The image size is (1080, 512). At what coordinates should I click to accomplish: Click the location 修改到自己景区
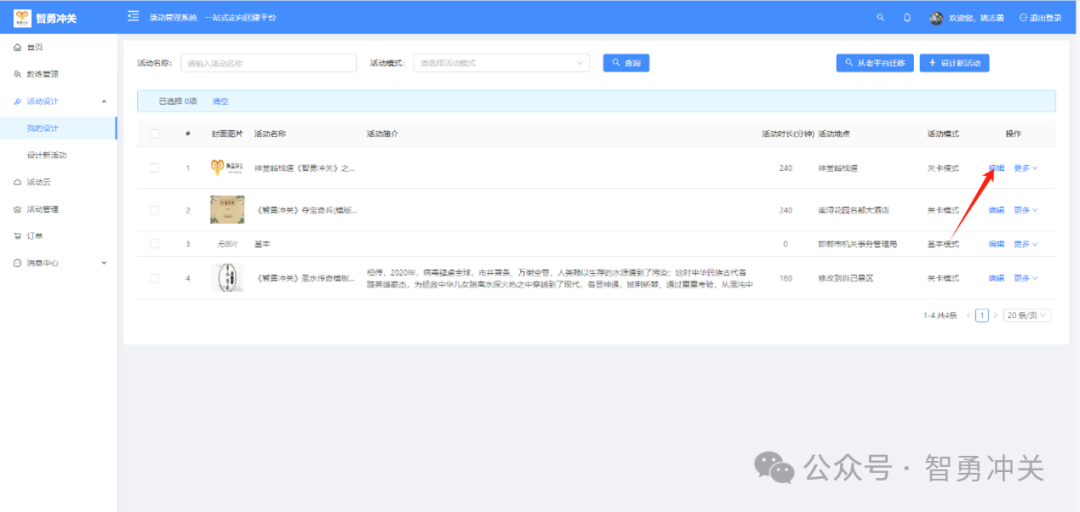pos(846,278)
